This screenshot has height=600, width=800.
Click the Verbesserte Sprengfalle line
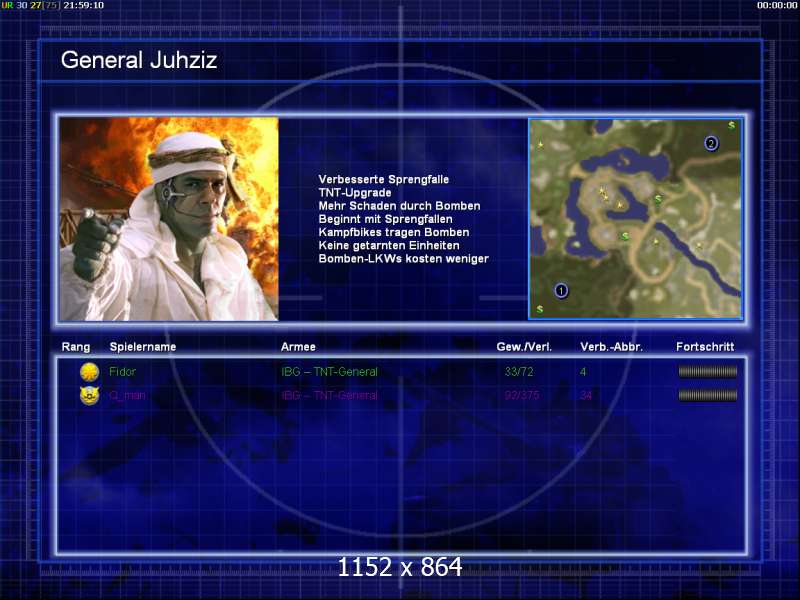(x=384, y=180)
